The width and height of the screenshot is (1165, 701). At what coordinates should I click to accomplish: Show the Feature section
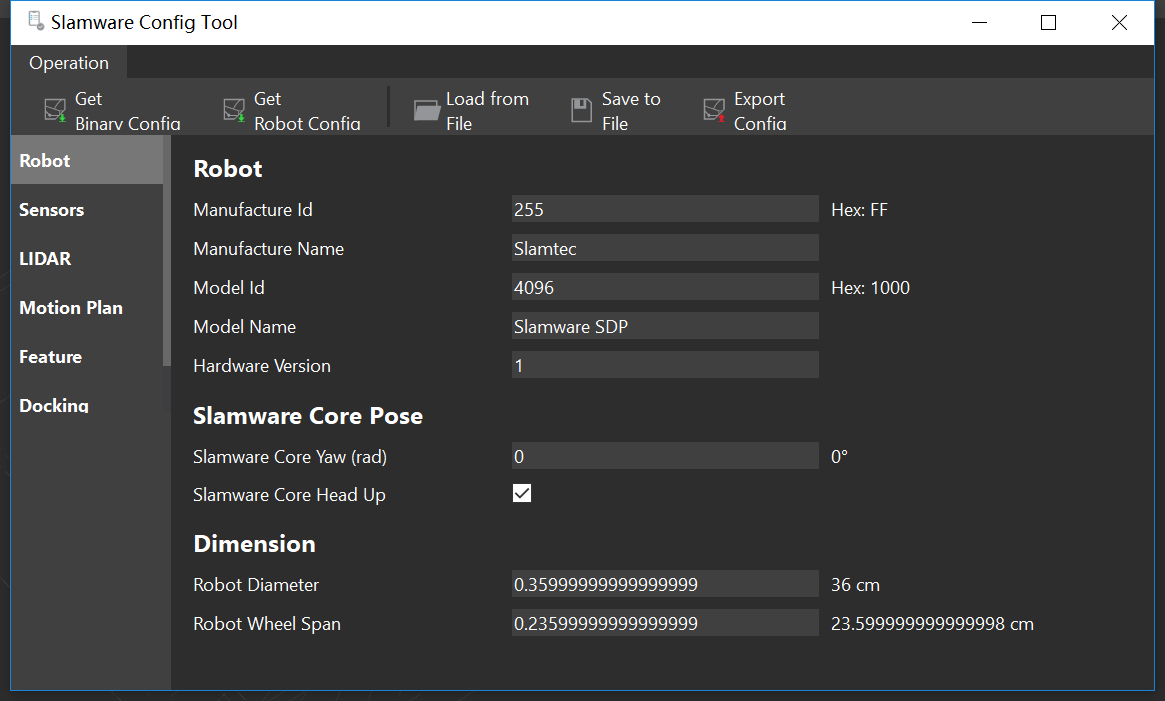(87, 357)
